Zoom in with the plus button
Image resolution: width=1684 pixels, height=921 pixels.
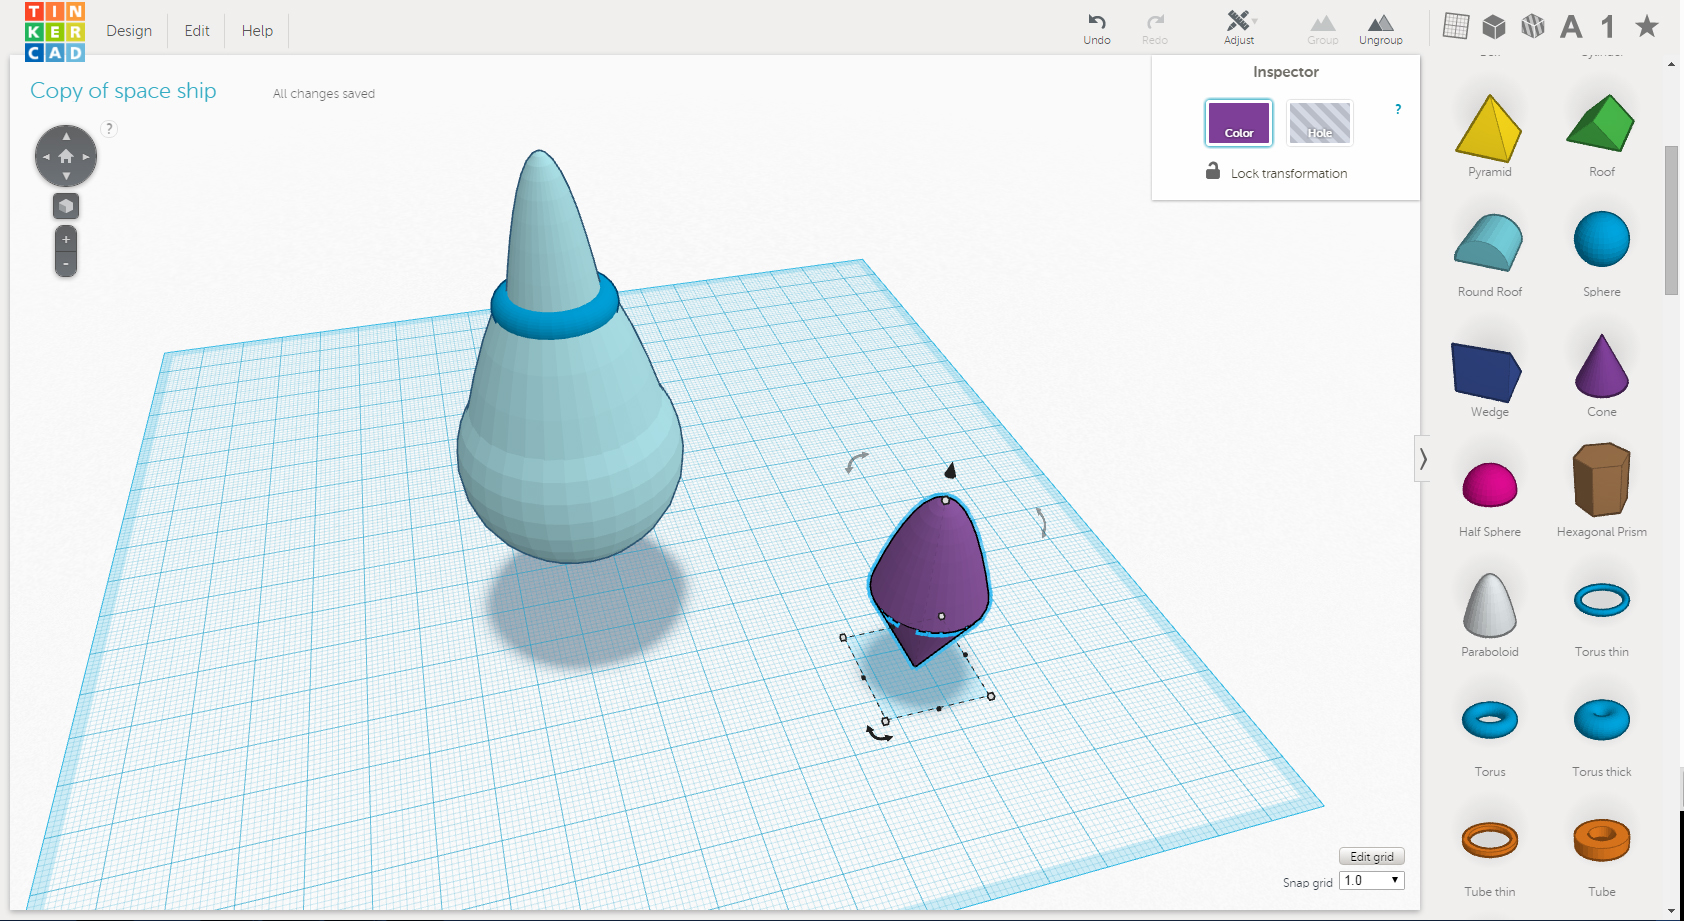[66, 240]
